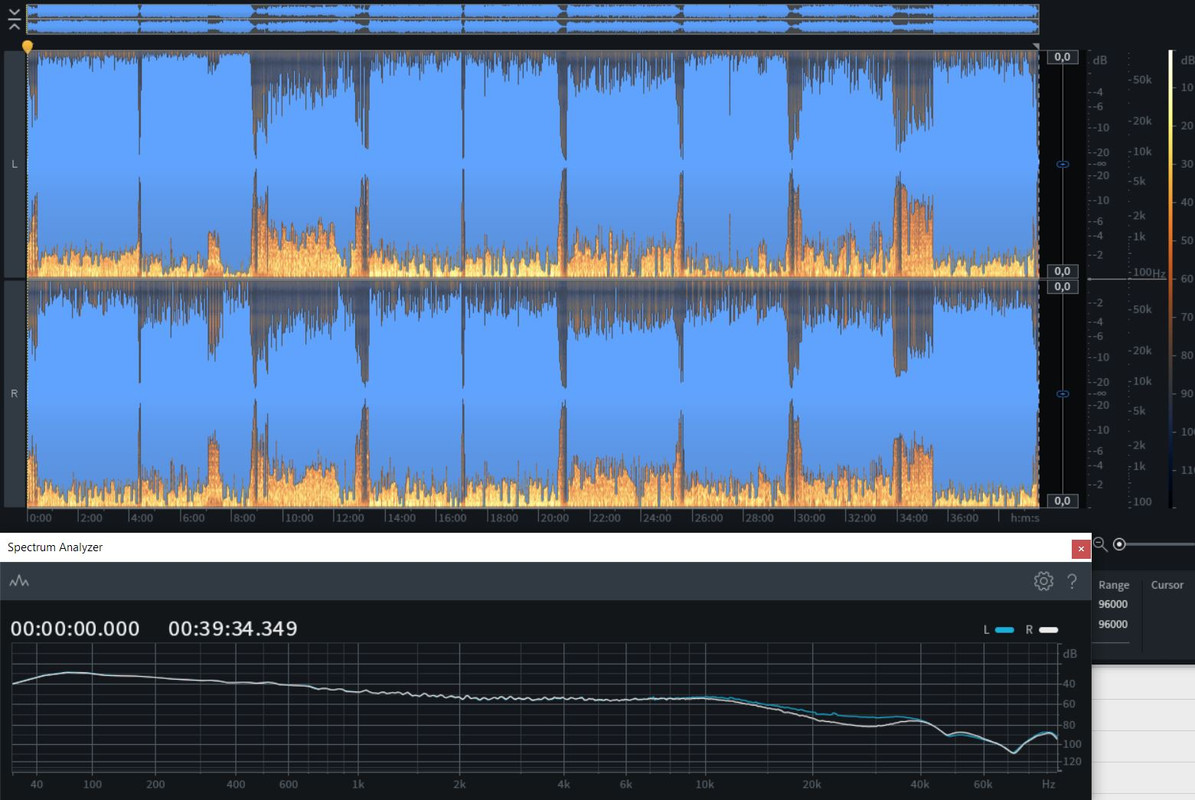Click 20:00 on the timeline ruler
The image size is (1195, 800).
click(x=554, y=518)
